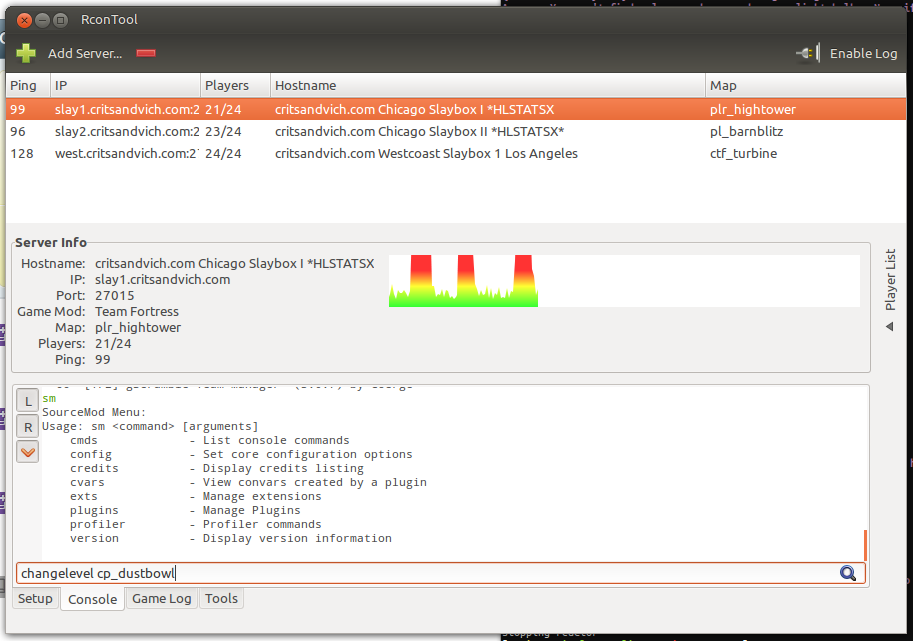Click west.critsandvich.com IP cell
Screen dimensions: 913x641
coord(127,154)
